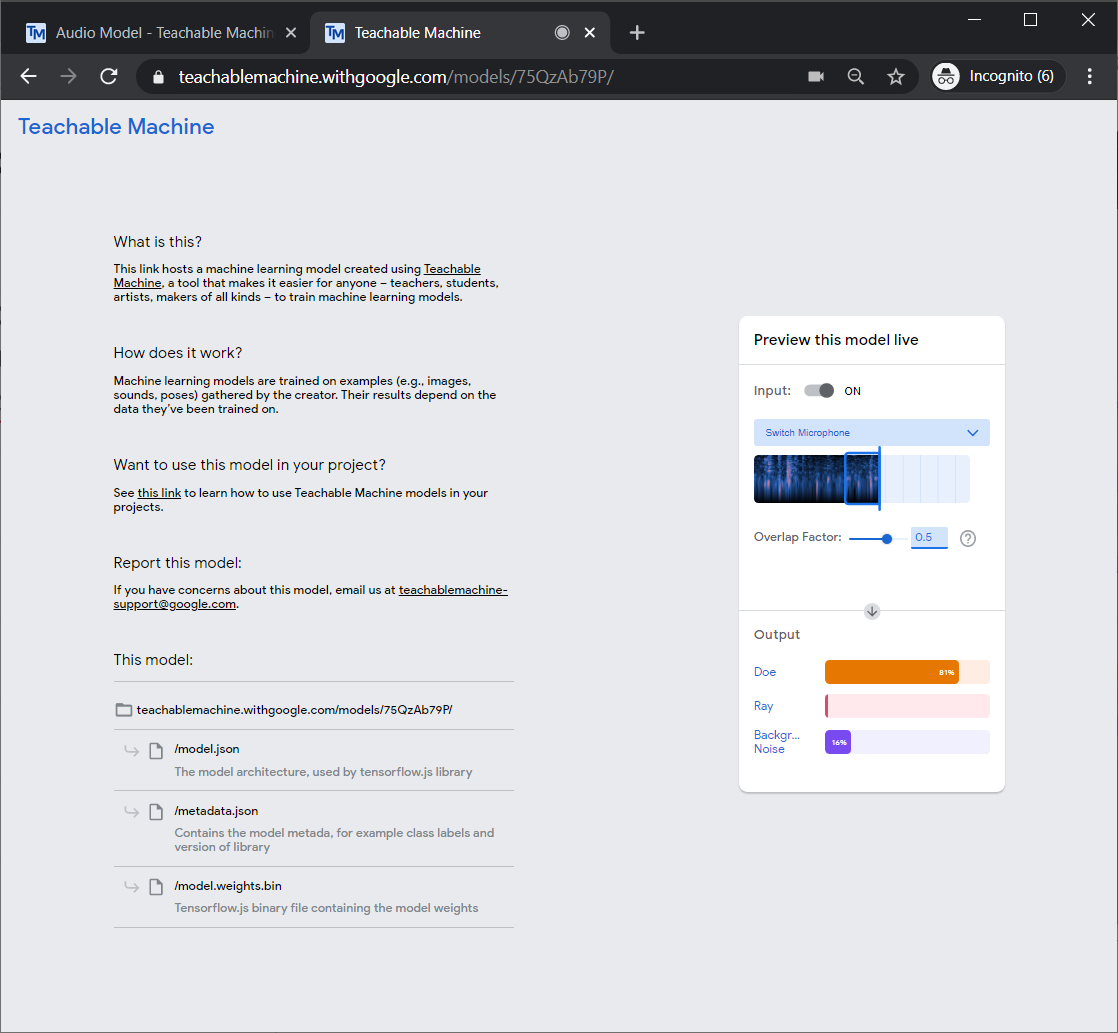
Task: Click the /model.weights.bin file name
Action: (x=228, y=886)
